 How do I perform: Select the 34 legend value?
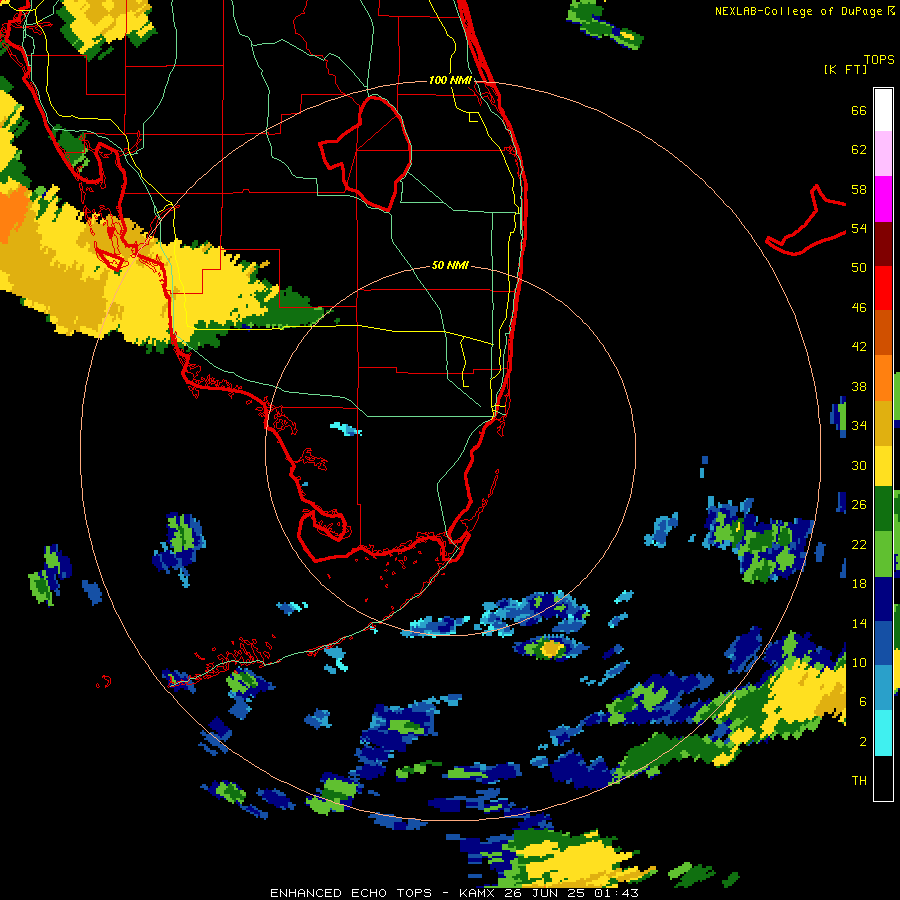[x=859, y=426]
